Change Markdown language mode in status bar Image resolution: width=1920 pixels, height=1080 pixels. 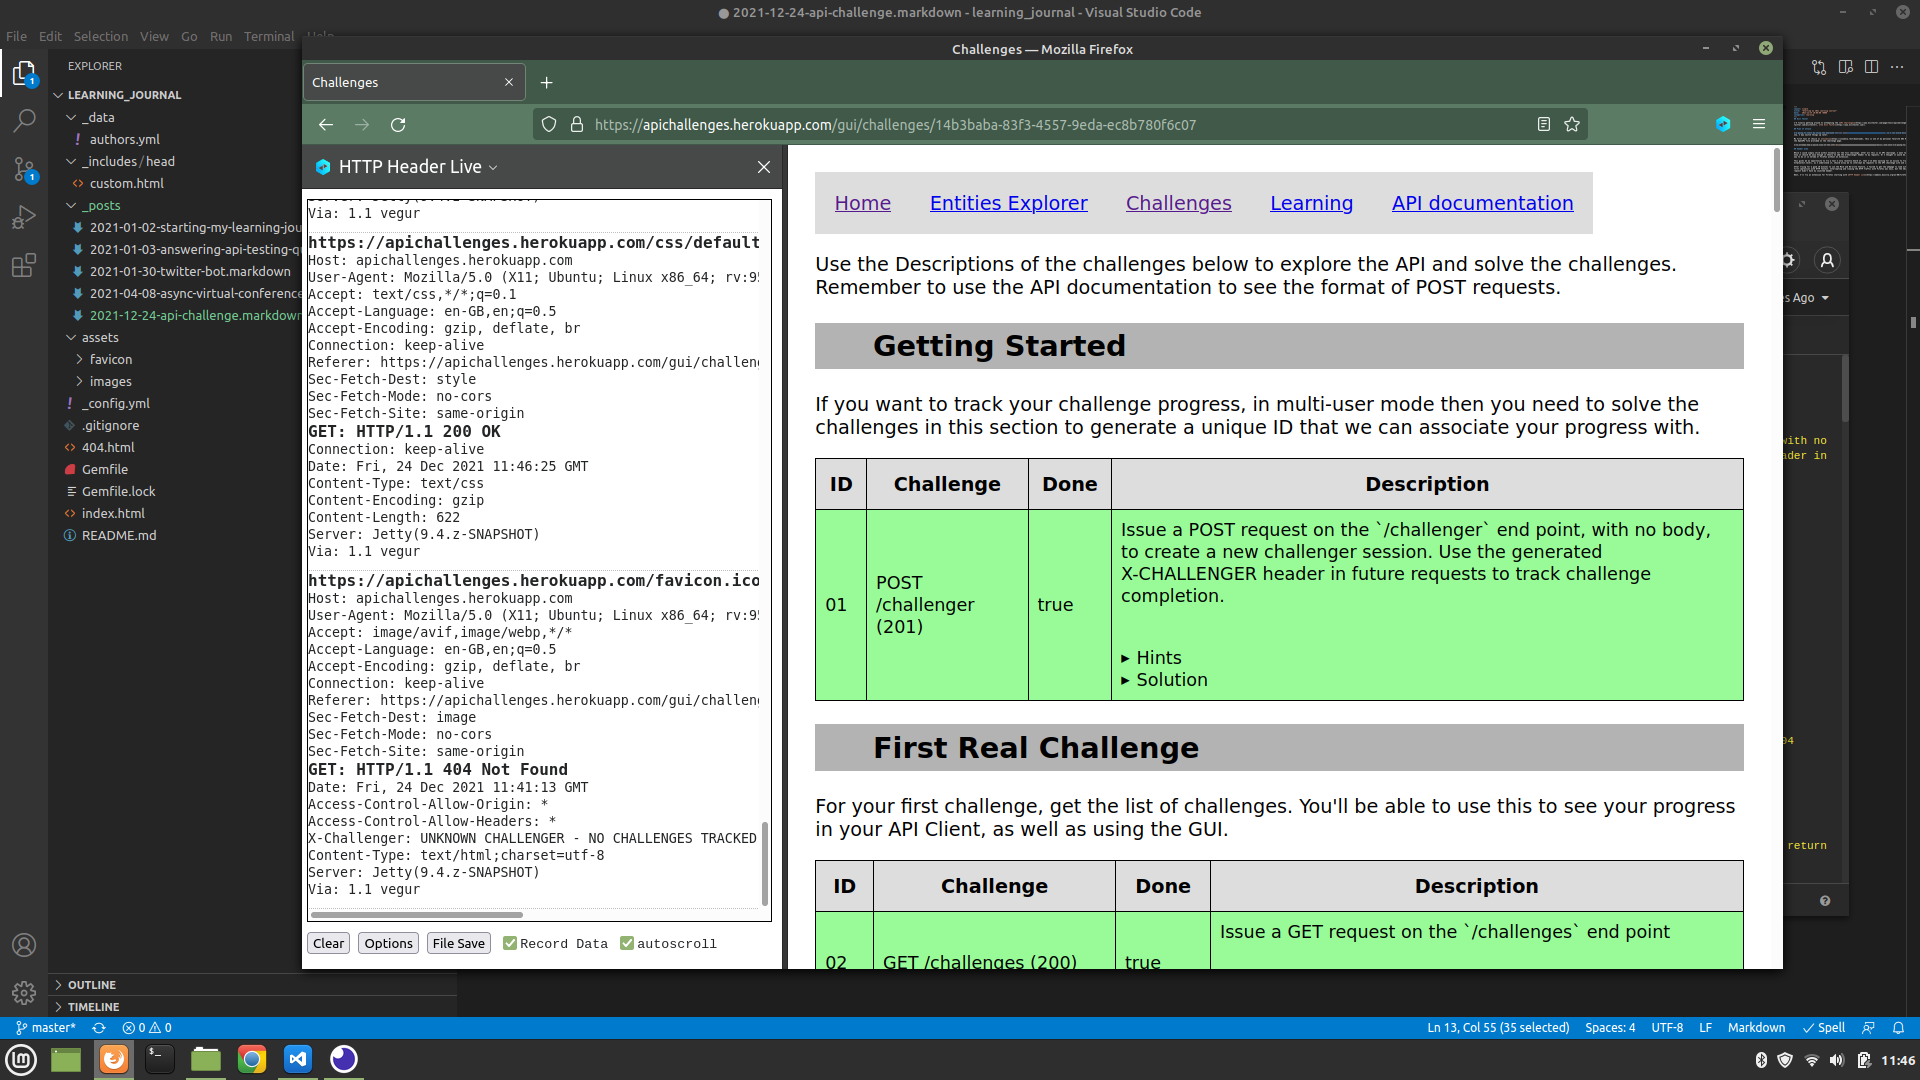(1756, 1028)
